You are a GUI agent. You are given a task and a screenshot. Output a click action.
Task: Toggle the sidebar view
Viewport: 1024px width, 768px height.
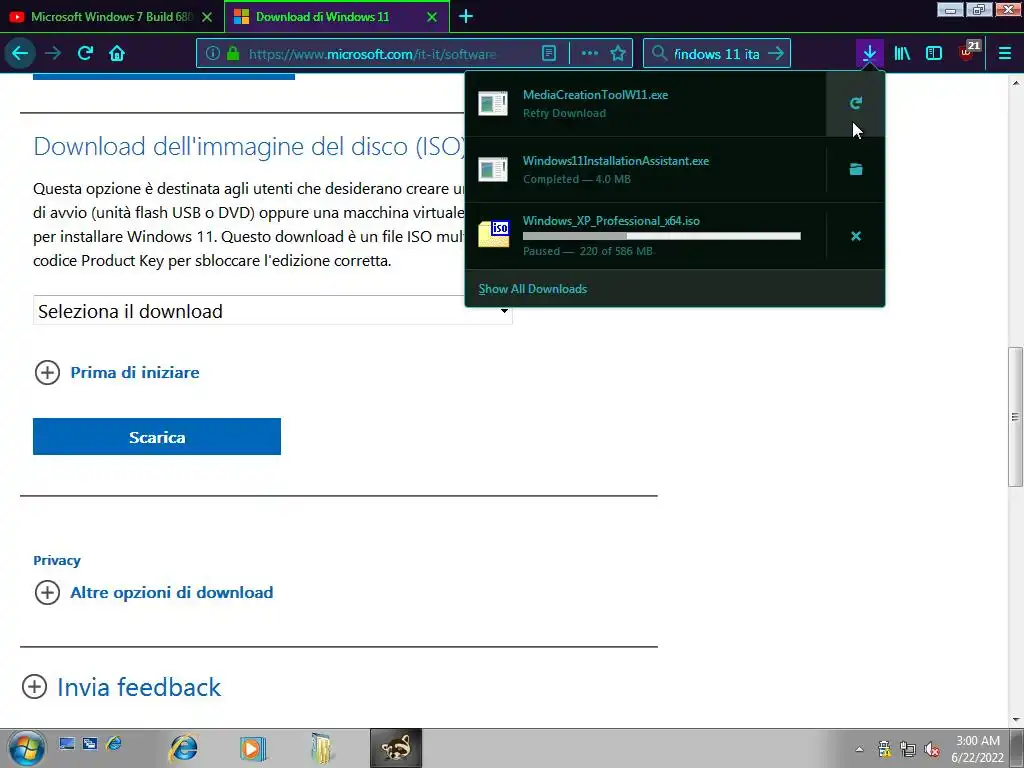pyautogui.click(x=934, y=54)
